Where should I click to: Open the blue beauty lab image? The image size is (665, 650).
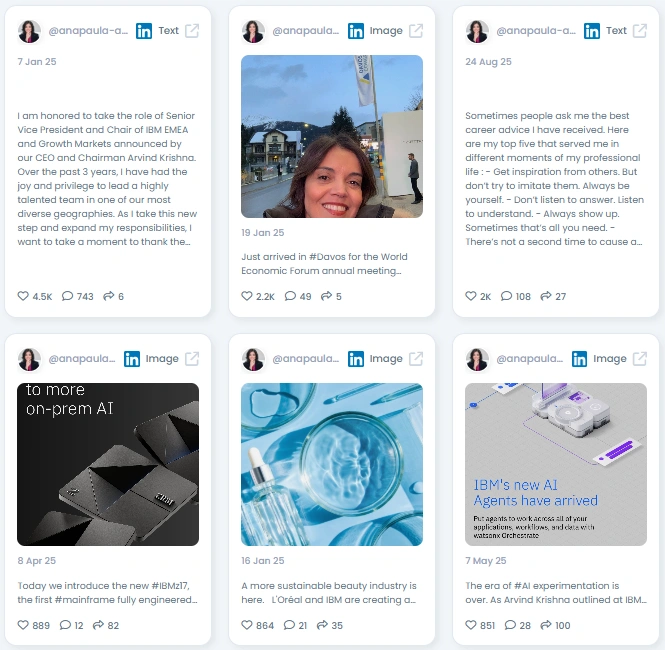pos(332,464)
